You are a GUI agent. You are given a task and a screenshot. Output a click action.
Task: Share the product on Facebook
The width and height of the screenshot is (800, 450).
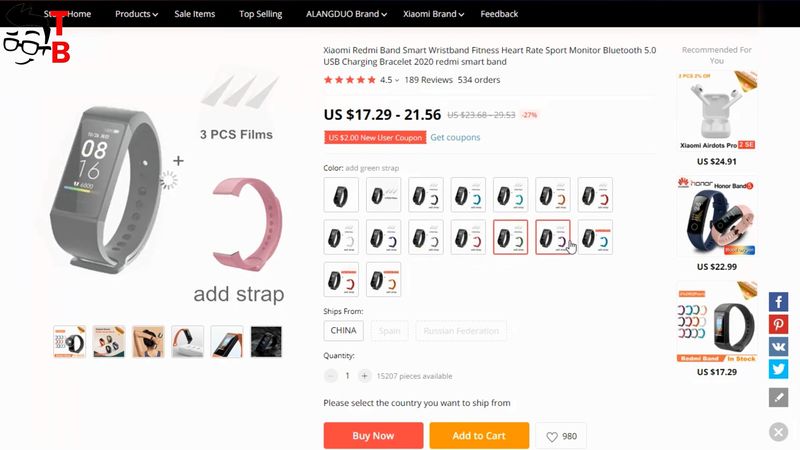tap(779, 302)
